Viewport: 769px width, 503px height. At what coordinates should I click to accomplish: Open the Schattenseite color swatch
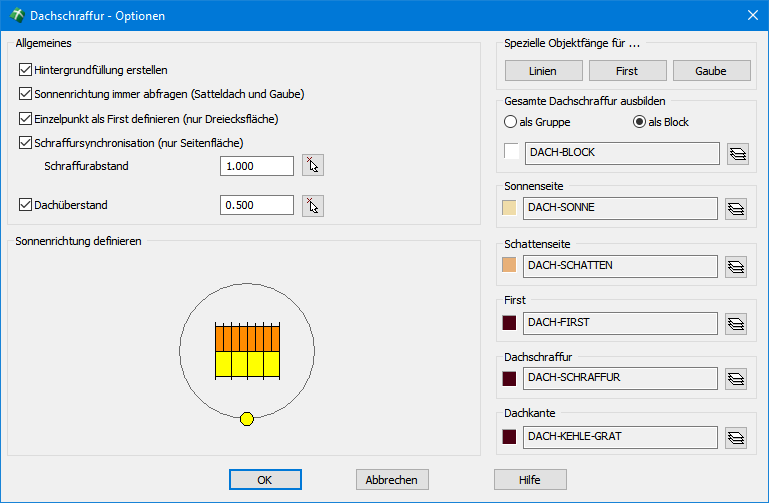[x=510, y=265]
